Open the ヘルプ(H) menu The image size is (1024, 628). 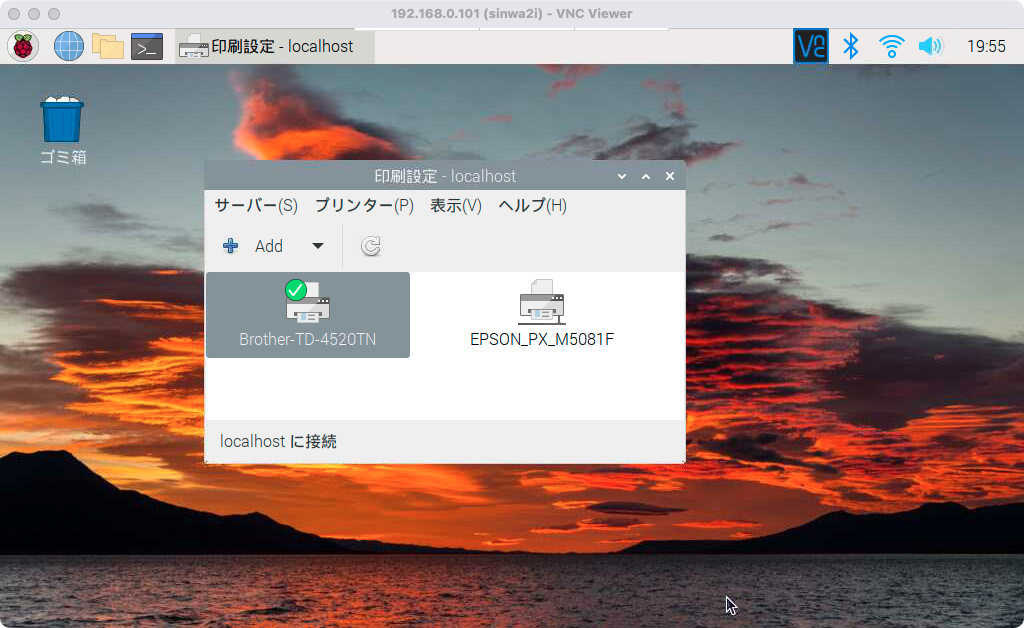pyautogui.click(x=532, y=205)
